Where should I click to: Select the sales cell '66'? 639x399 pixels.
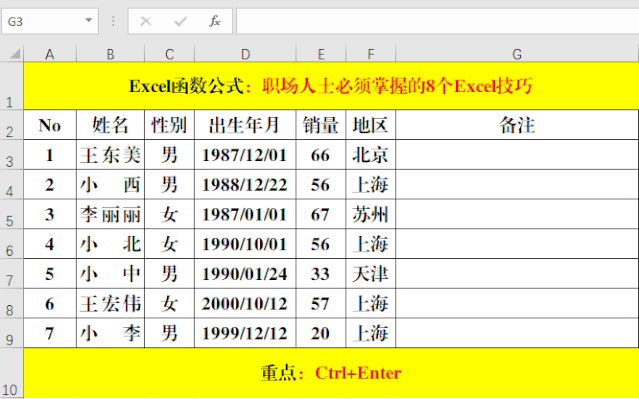tap(321, 155)
